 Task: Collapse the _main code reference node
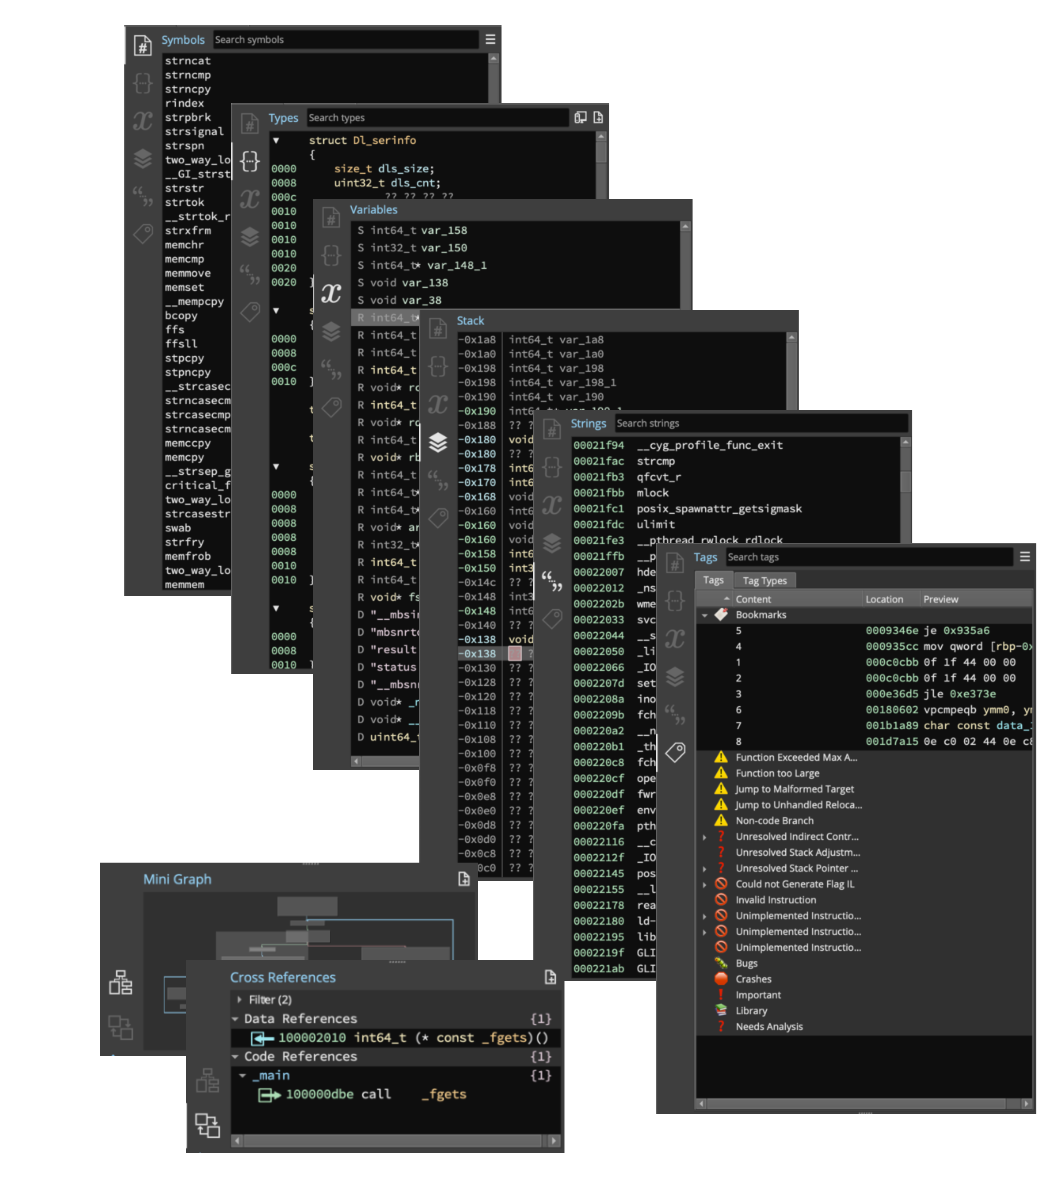click(243, 1076)
